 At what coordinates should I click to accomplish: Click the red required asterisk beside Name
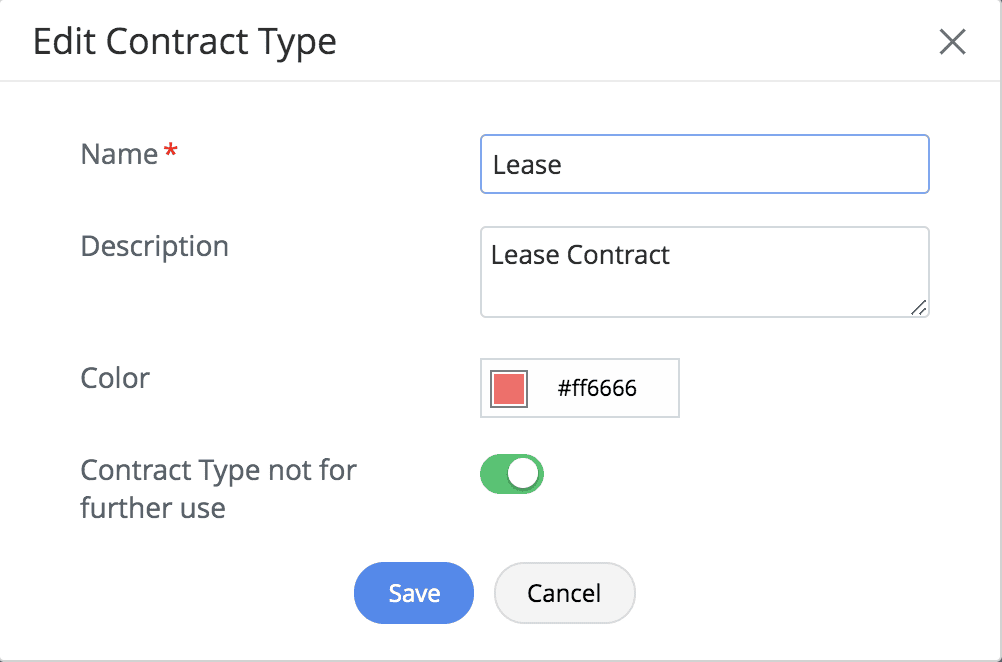pyautogui.click(x=171, y=152)
